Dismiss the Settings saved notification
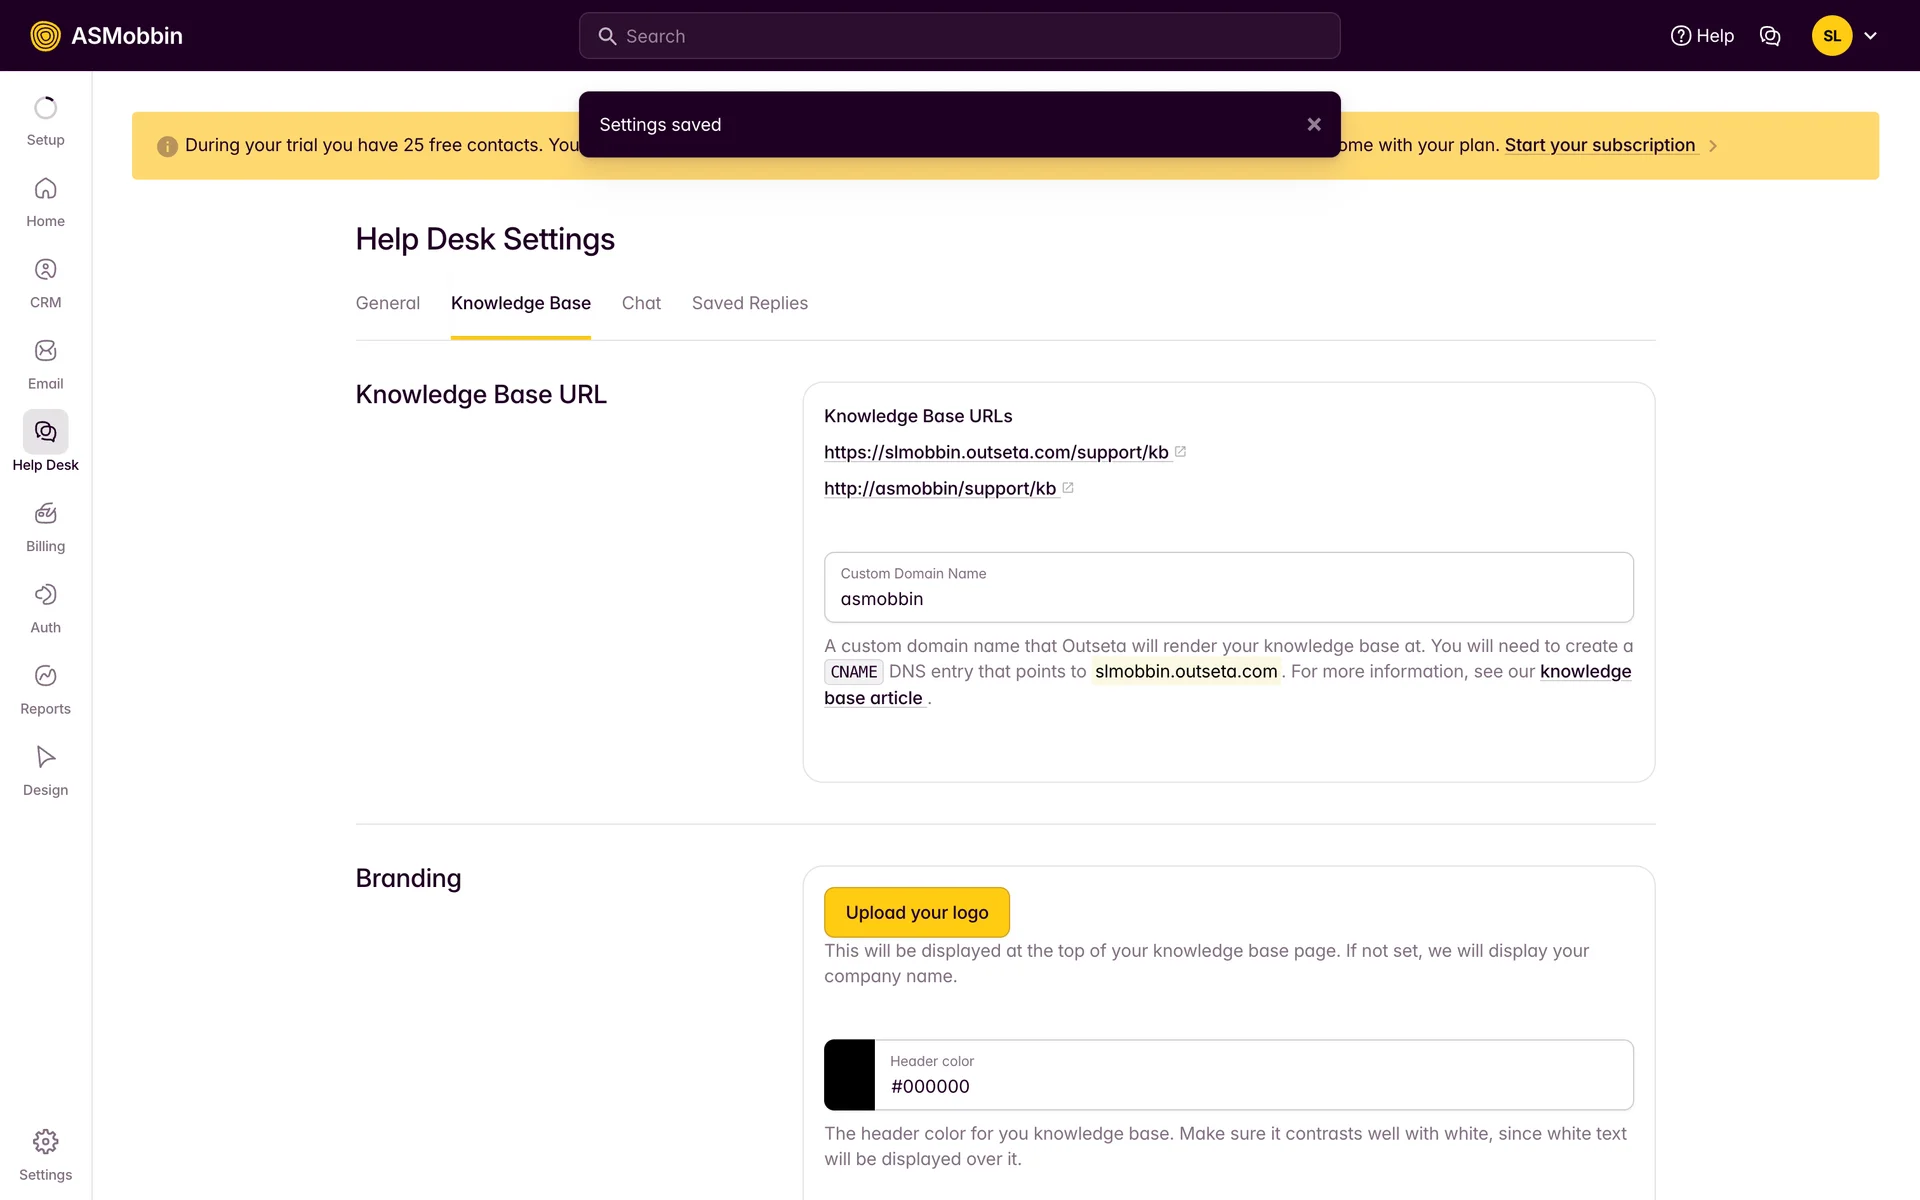 (1314, 124)
